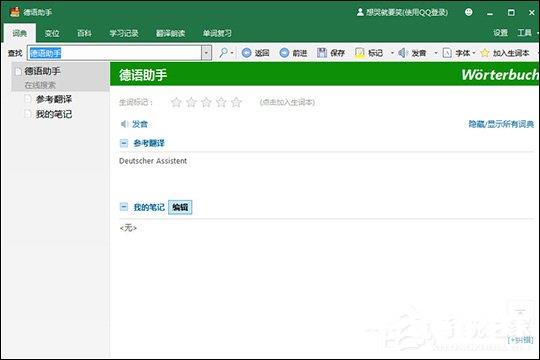Open the search box history dropdown arrow
Viewport: 540px width, 360px height.
pyautogui.click(x=206, y=53)
